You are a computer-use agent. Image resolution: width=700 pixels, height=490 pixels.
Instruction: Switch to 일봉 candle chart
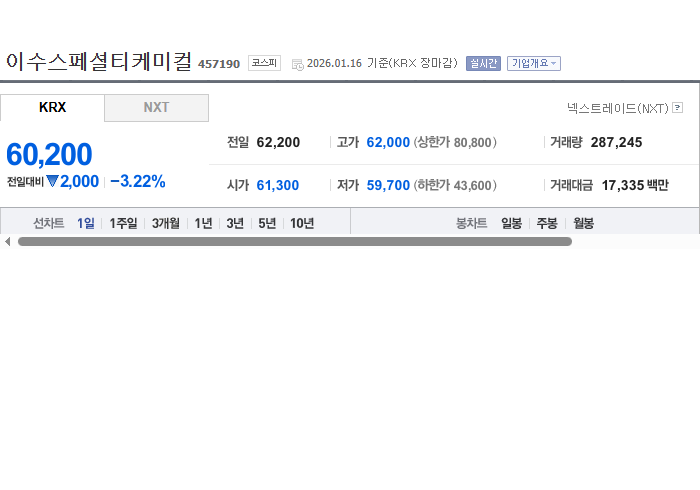511,223
